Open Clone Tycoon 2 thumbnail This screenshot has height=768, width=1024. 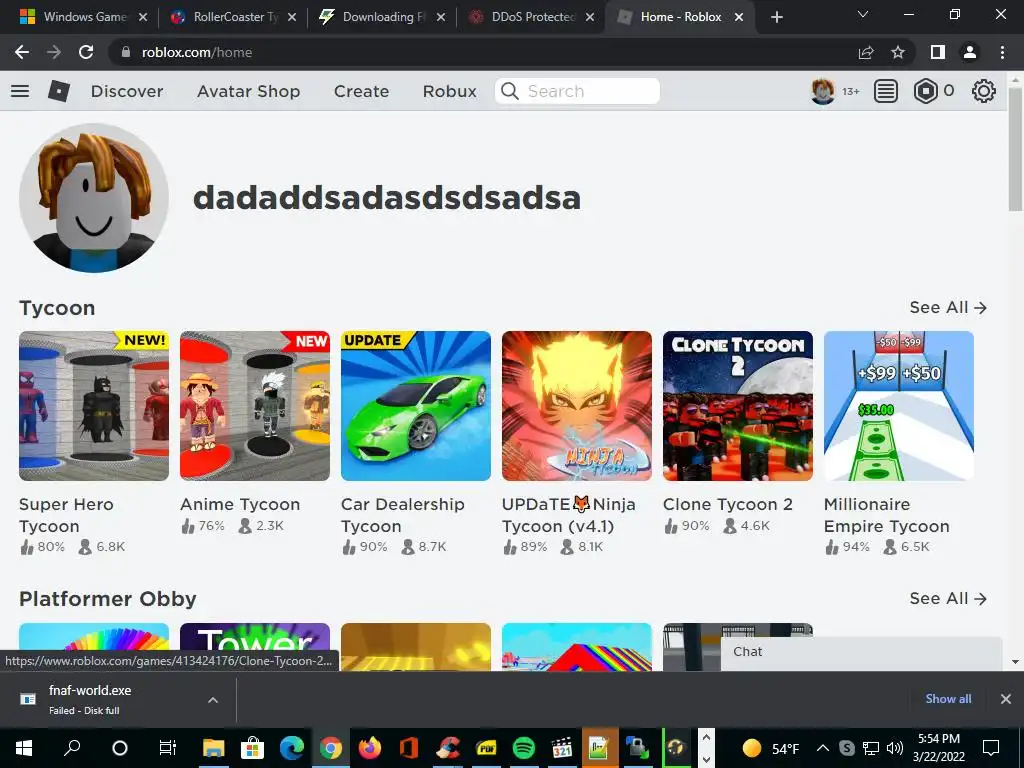pos(738,406)
